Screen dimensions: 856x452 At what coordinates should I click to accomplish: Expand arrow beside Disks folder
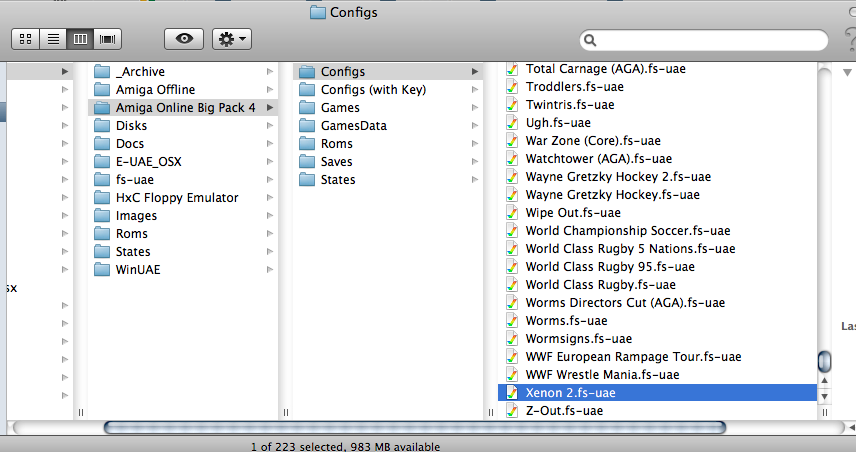[x=270, y=126]
